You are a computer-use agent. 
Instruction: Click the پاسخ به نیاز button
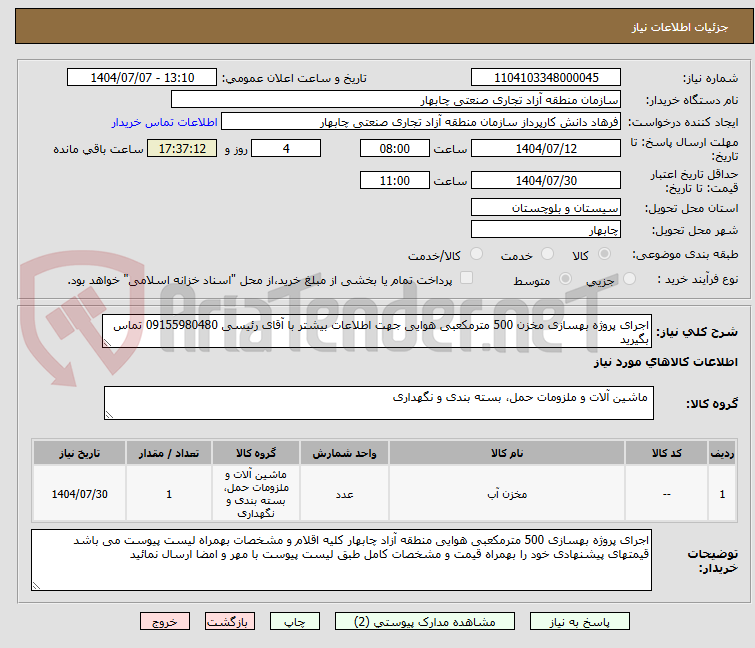click(x=579, y=622)
